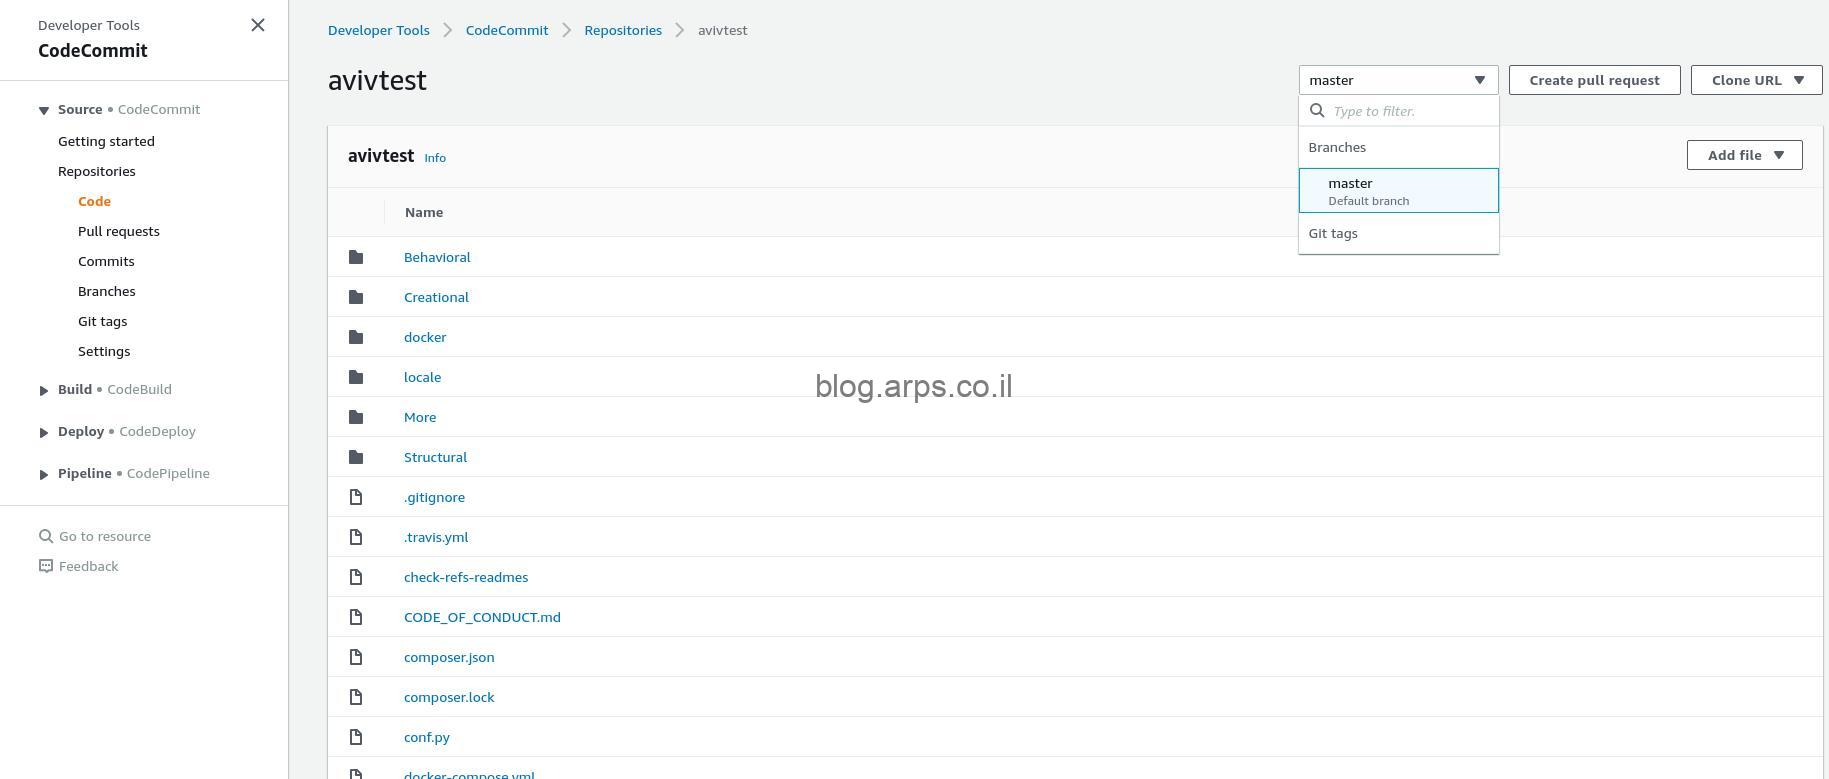Click the branch filter search field
Screen dimensions: 1829x779
1398,111
